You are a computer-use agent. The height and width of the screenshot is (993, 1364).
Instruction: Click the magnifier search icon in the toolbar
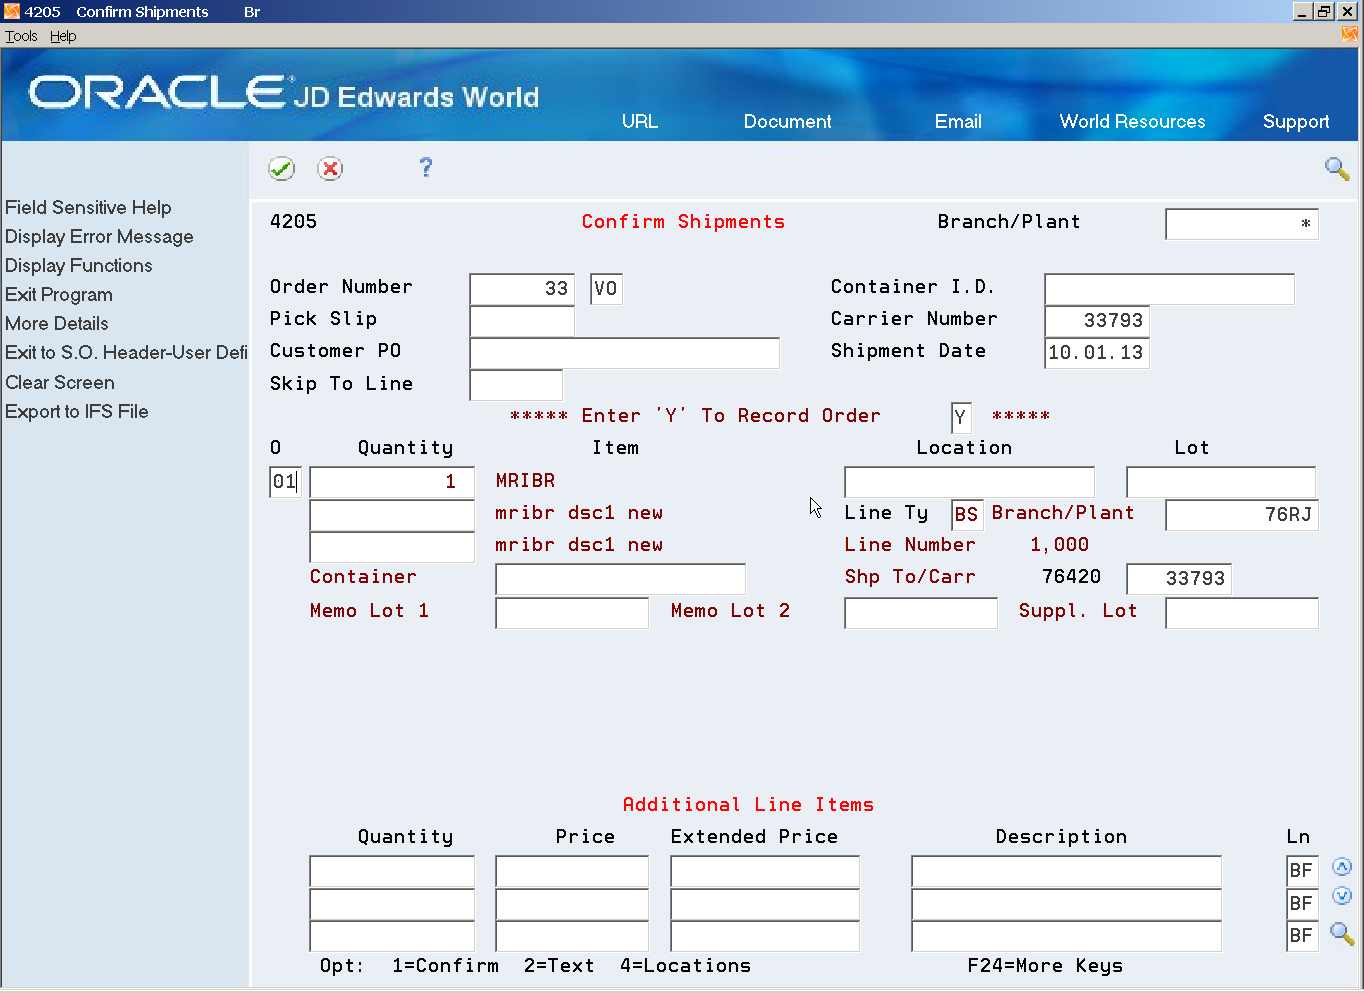[1337, 168]
